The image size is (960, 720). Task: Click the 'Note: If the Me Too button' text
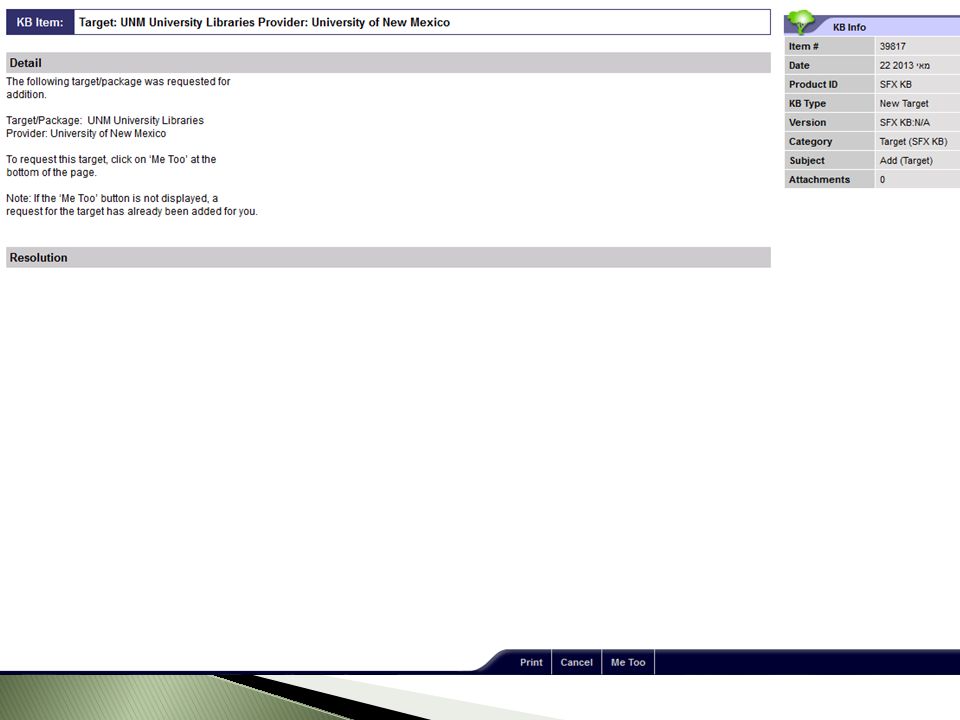[132, 204]
